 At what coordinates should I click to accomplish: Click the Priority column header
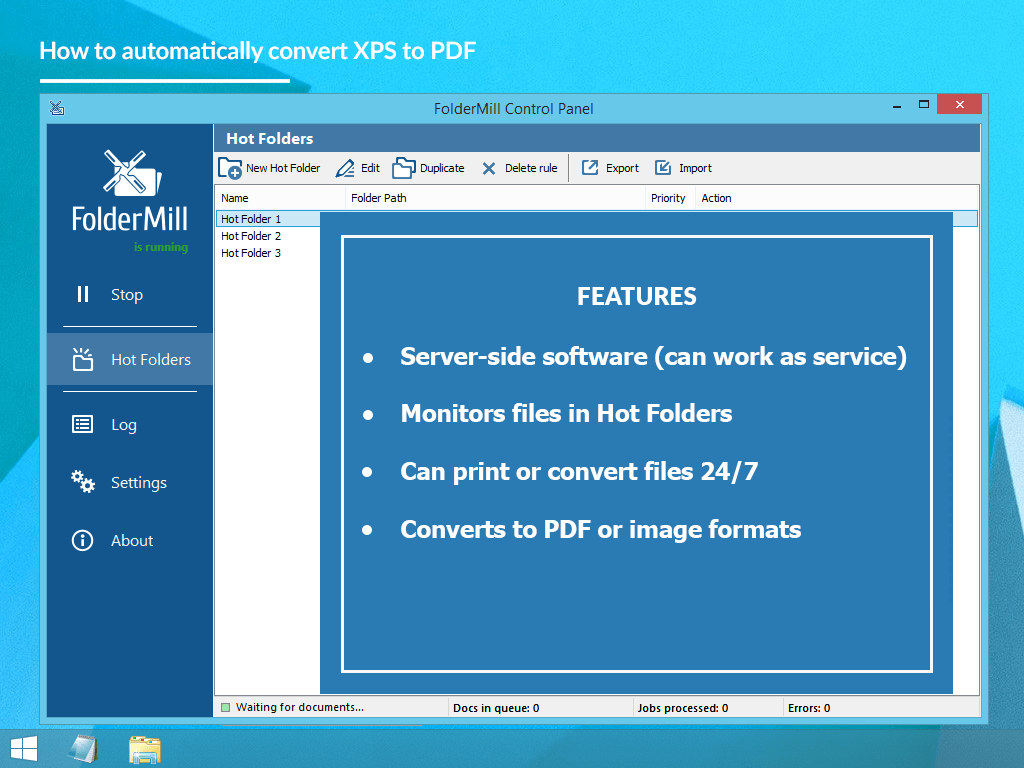[x=668, y=198]
